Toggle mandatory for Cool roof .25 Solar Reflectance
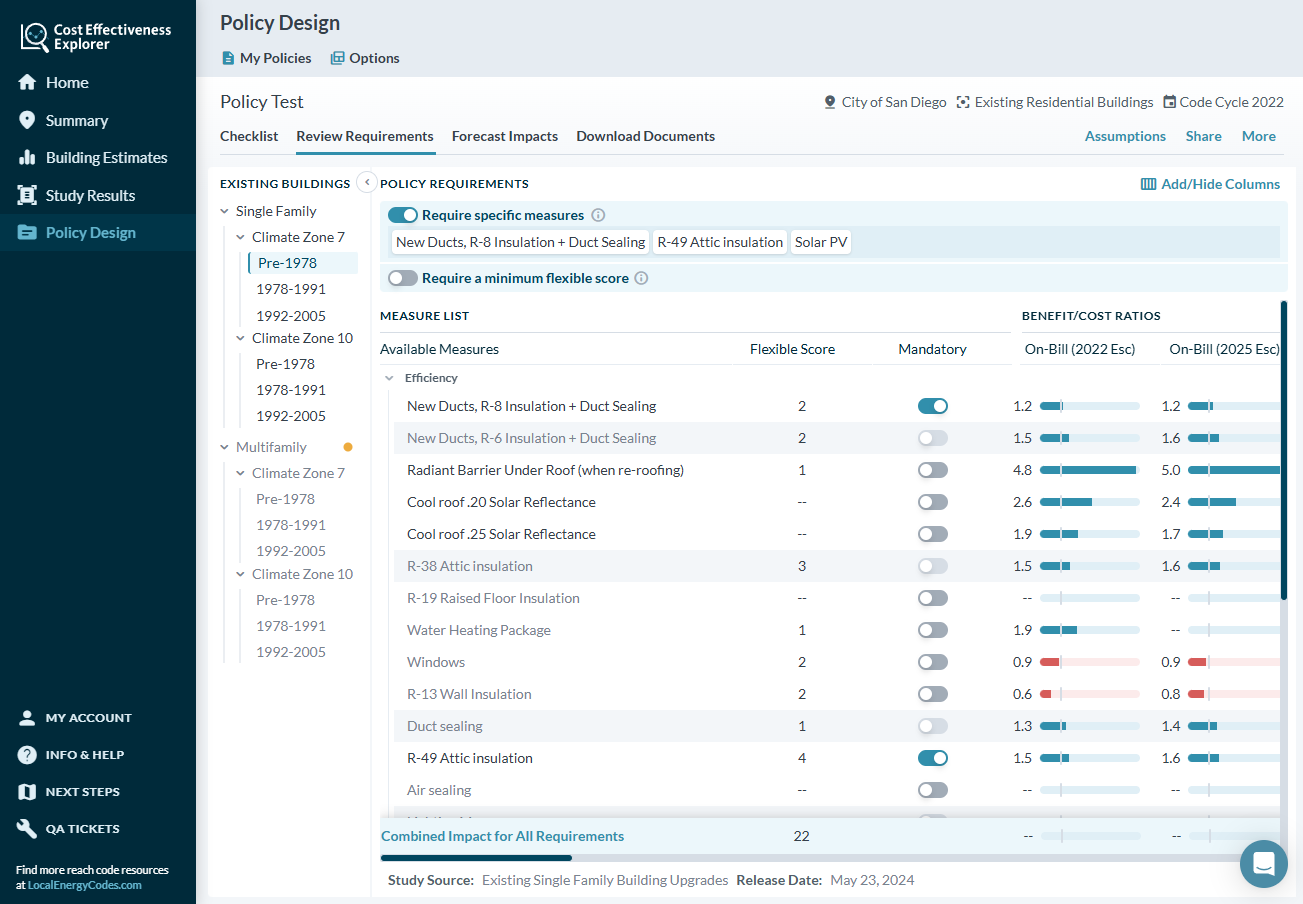This screenshot has height=904, width=1303. pos(933,534)
